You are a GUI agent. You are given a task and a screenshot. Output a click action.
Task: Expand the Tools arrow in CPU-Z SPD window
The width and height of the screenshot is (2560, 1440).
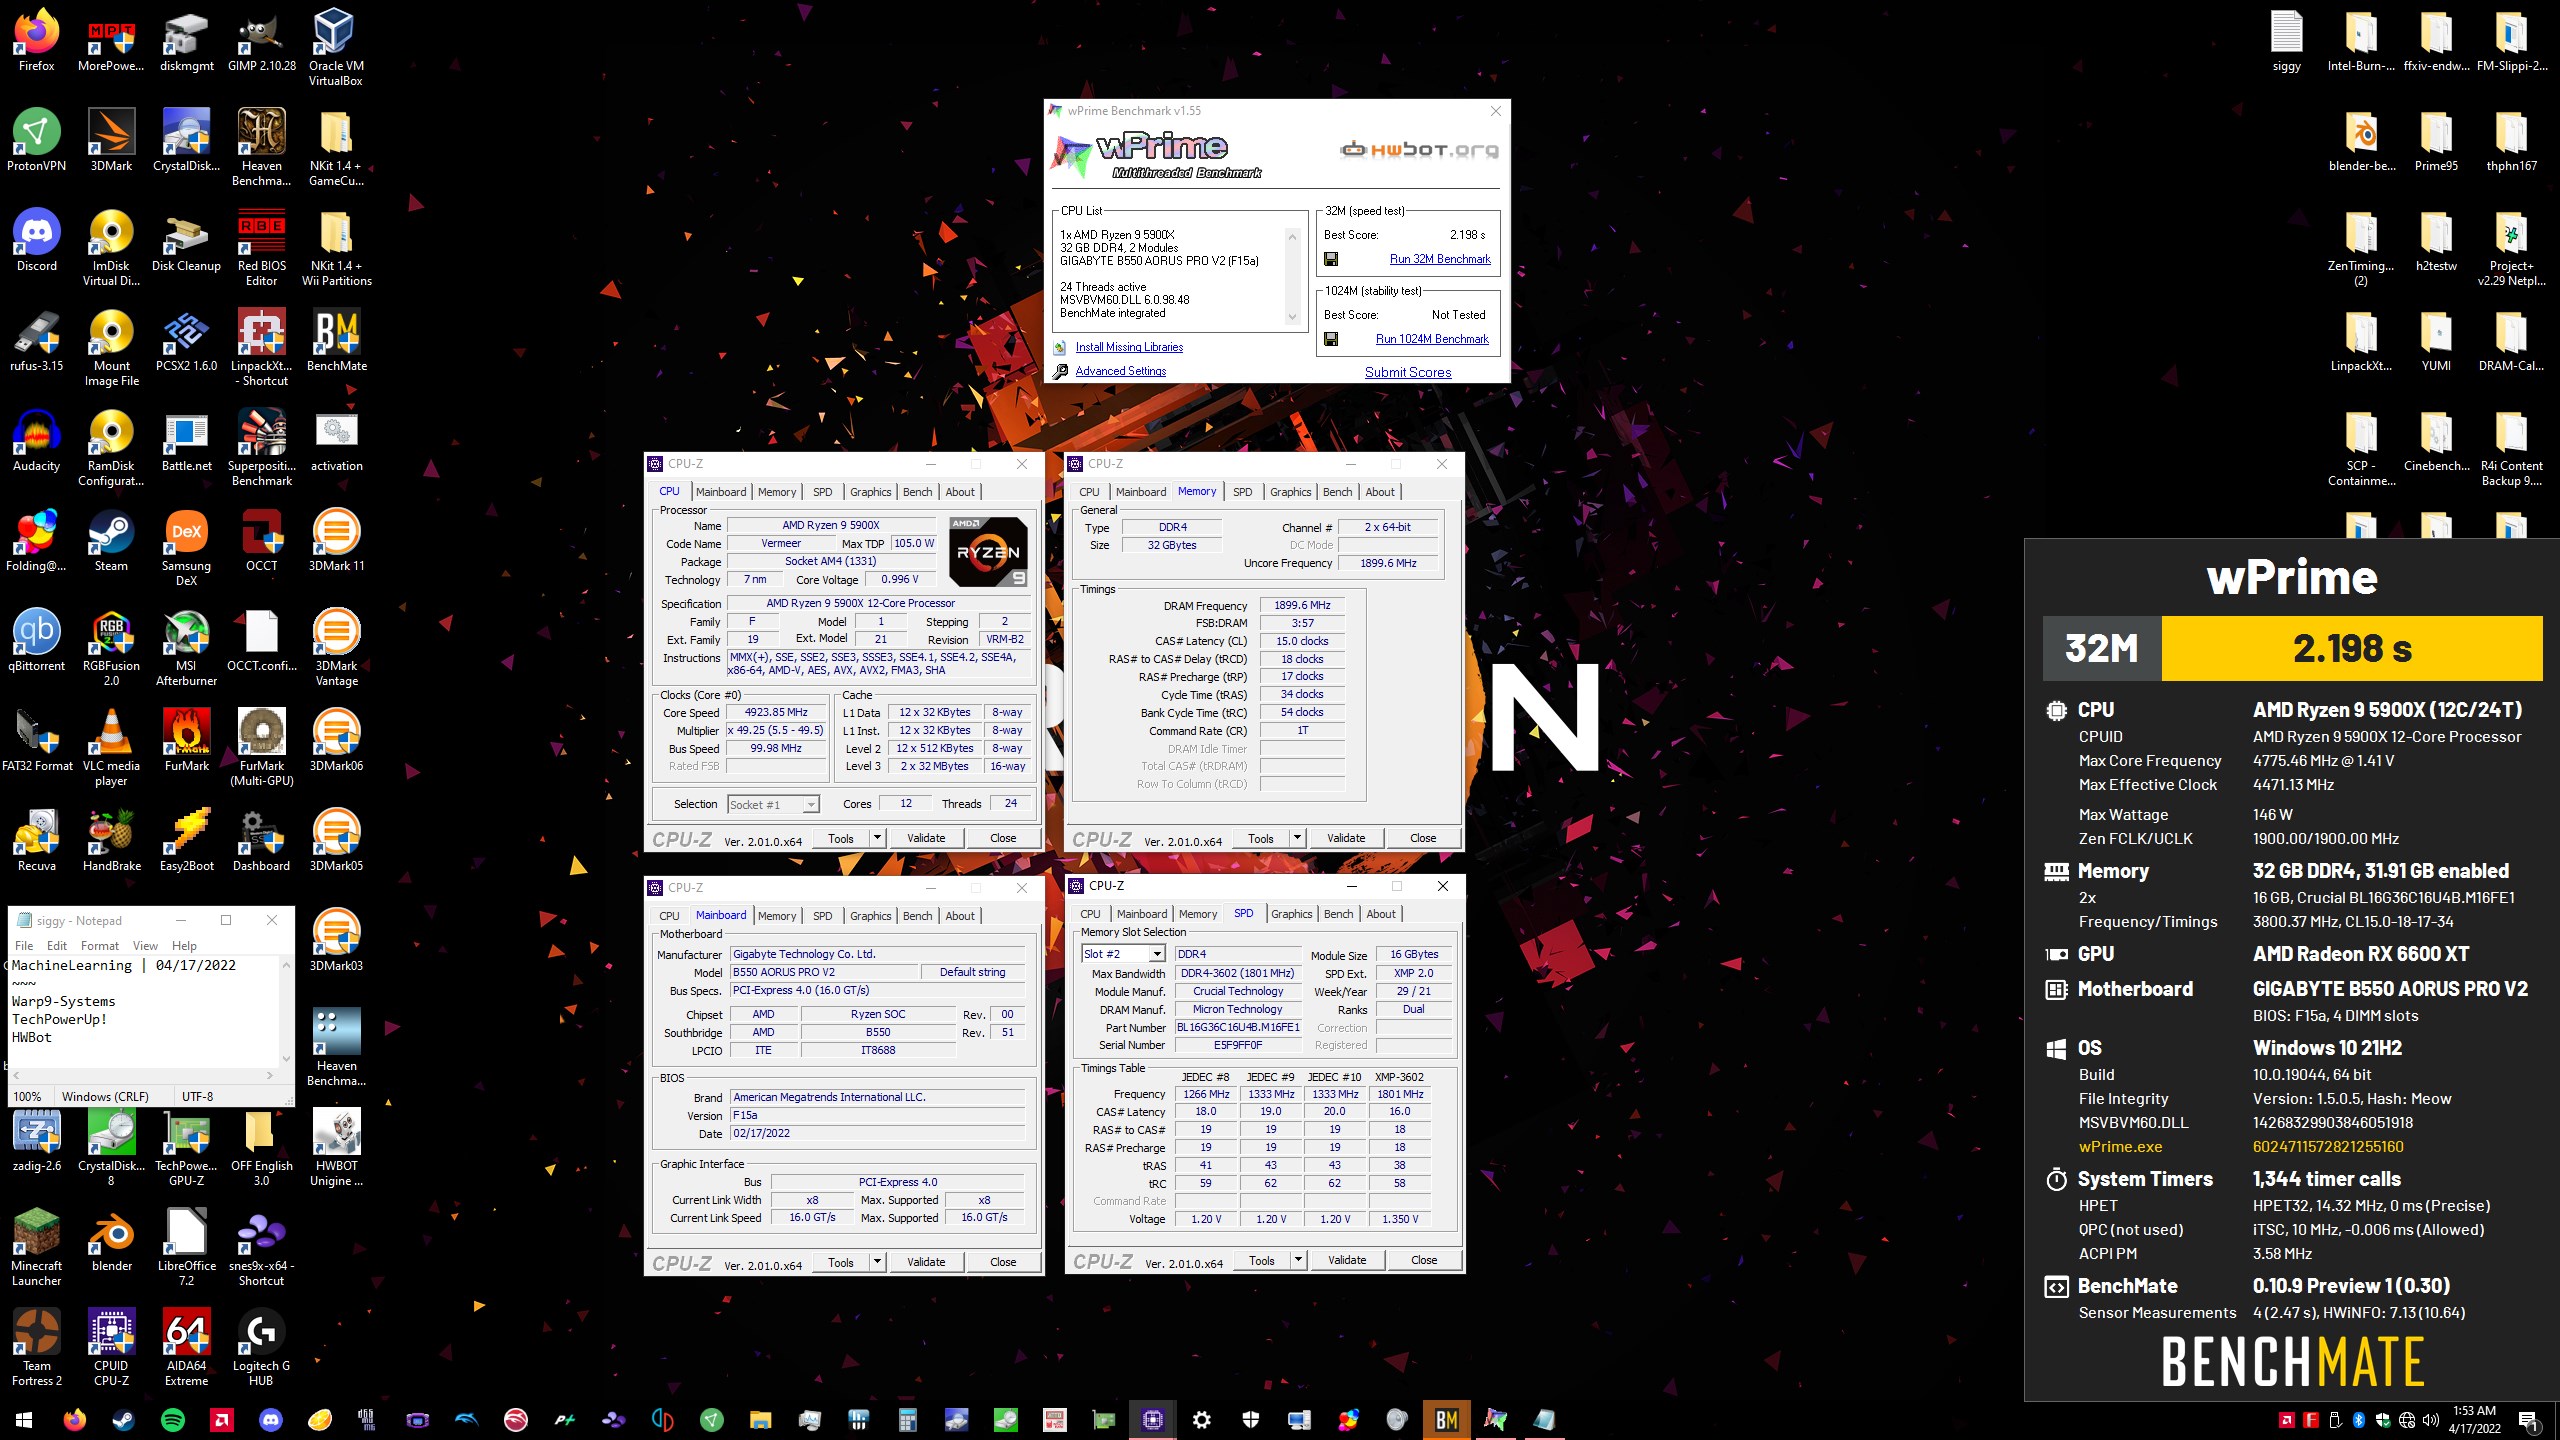click(x=1298, y=1260)
